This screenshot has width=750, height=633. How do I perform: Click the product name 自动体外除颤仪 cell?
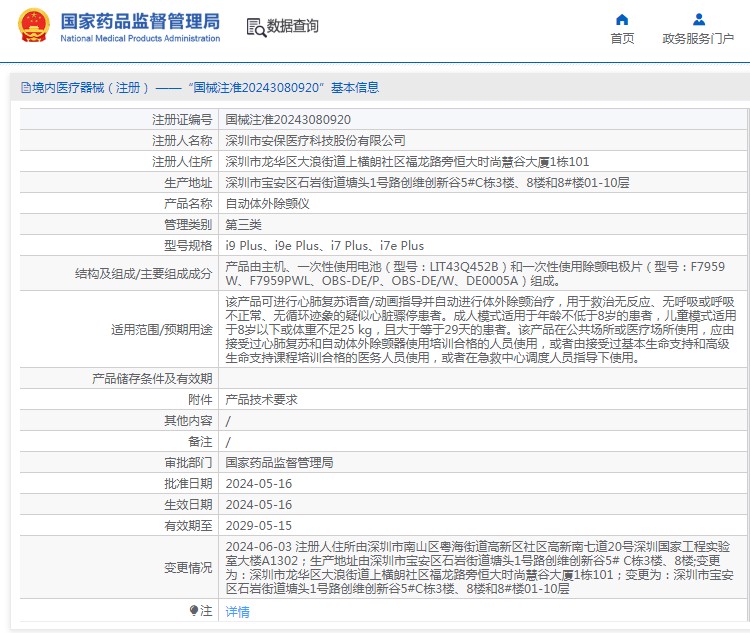[x=267, y=203]
